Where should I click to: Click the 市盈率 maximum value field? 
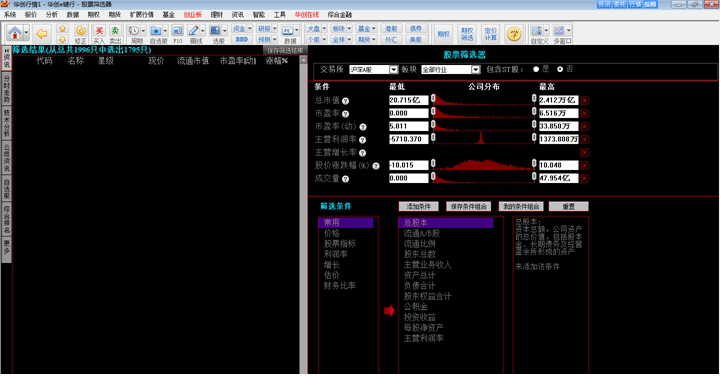(x=559, y=113)
